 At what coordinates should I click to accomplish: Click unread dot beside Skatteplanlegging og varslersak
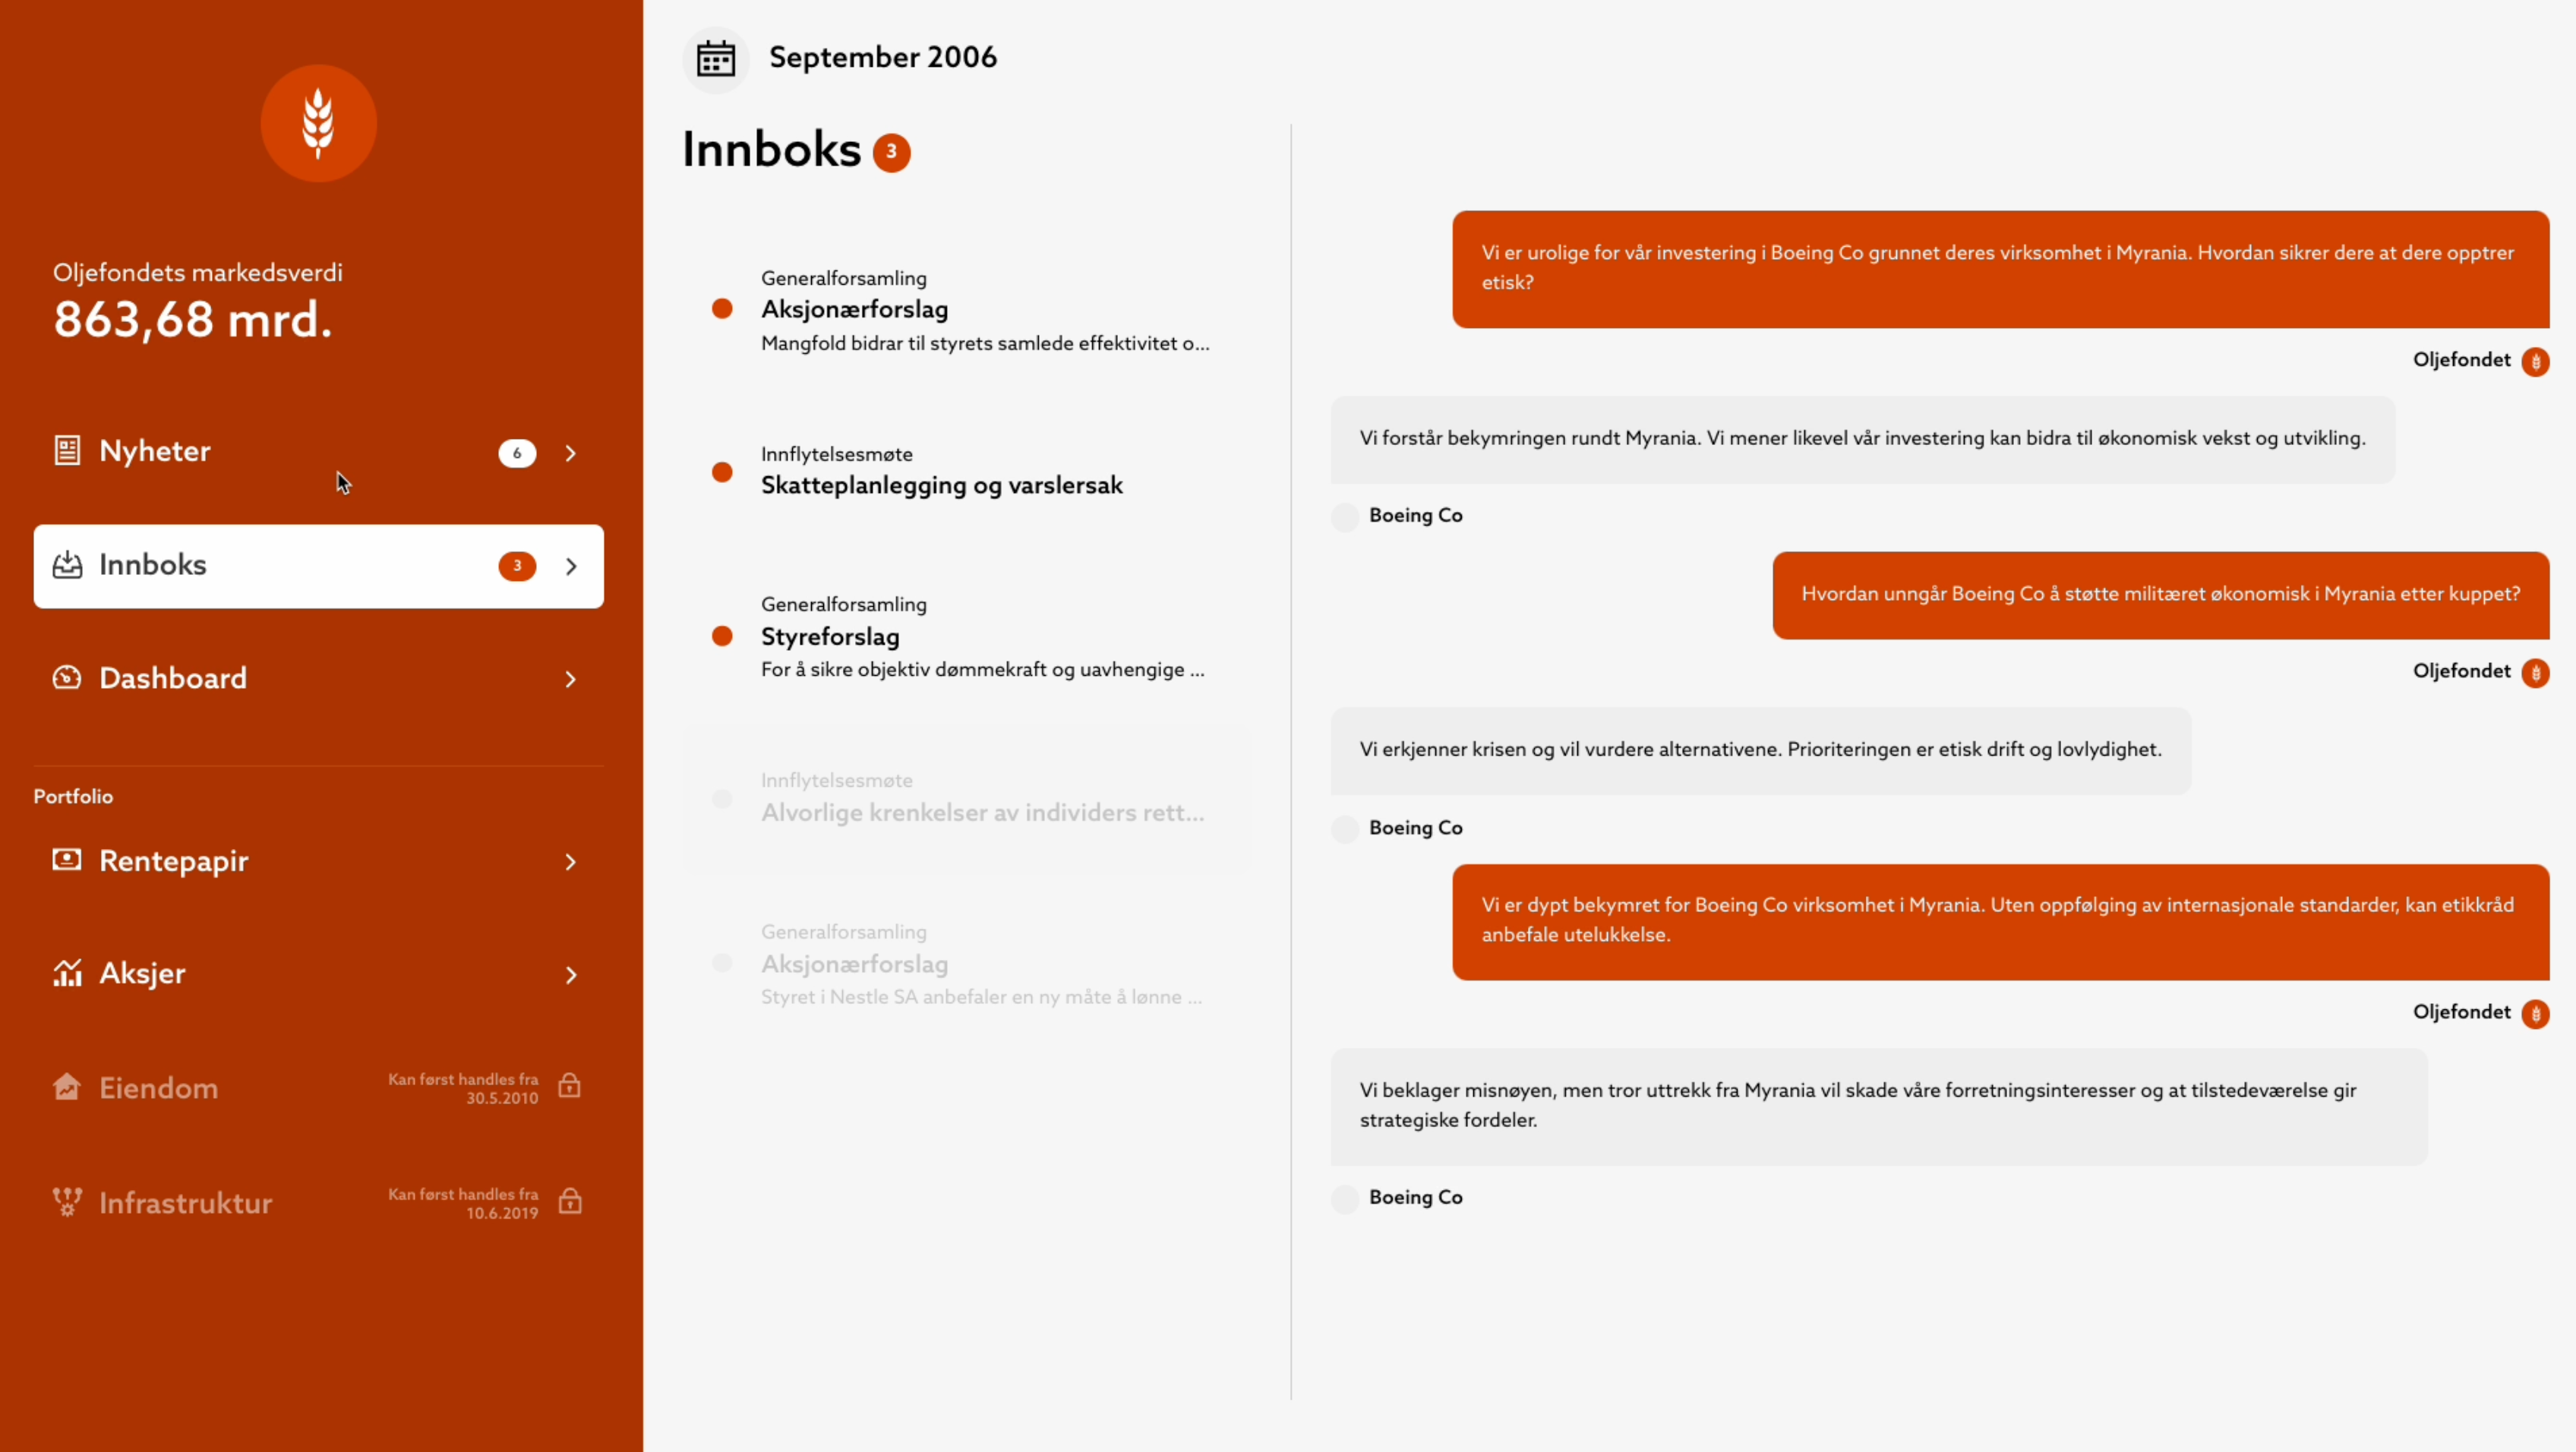coord(722,472)
